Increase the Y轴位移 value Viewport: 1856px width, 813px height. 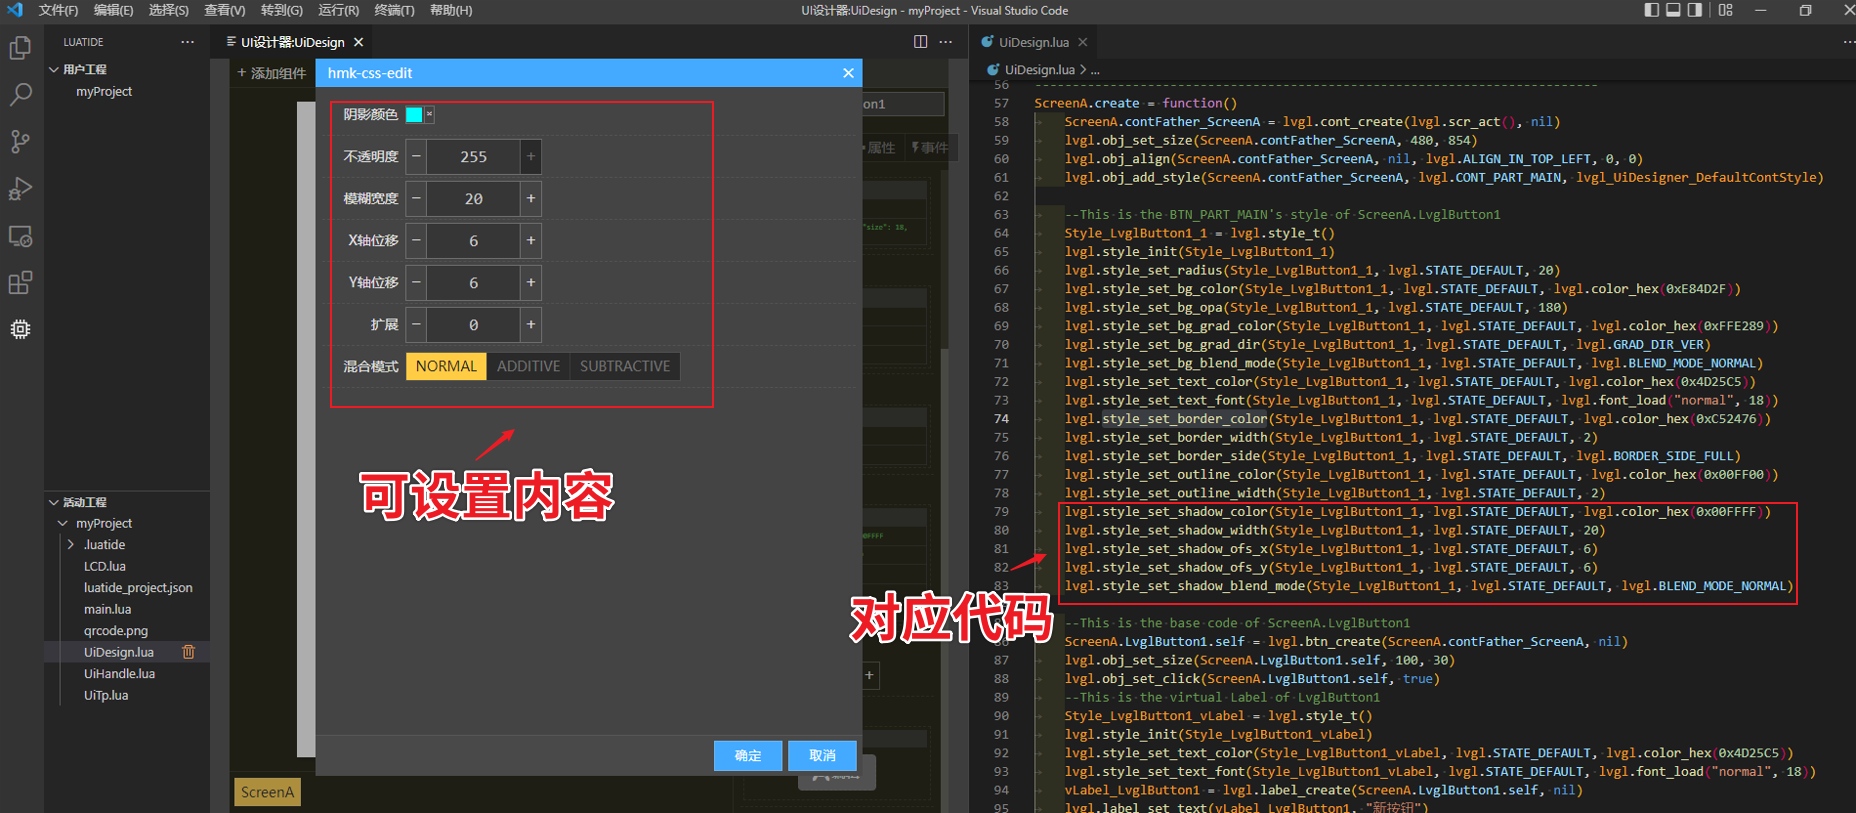531,283
